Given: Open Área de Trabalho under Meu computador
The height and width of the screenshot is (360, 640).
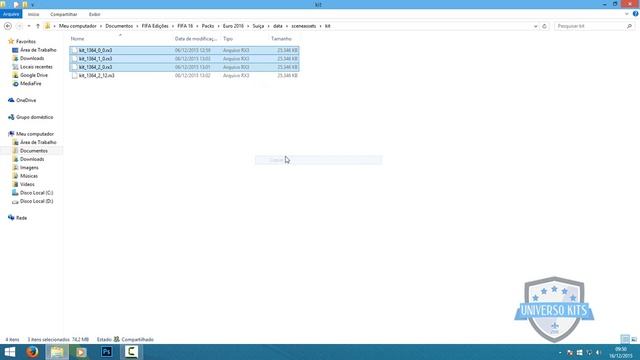Looking at the screenshot, I should pos(38,142).
